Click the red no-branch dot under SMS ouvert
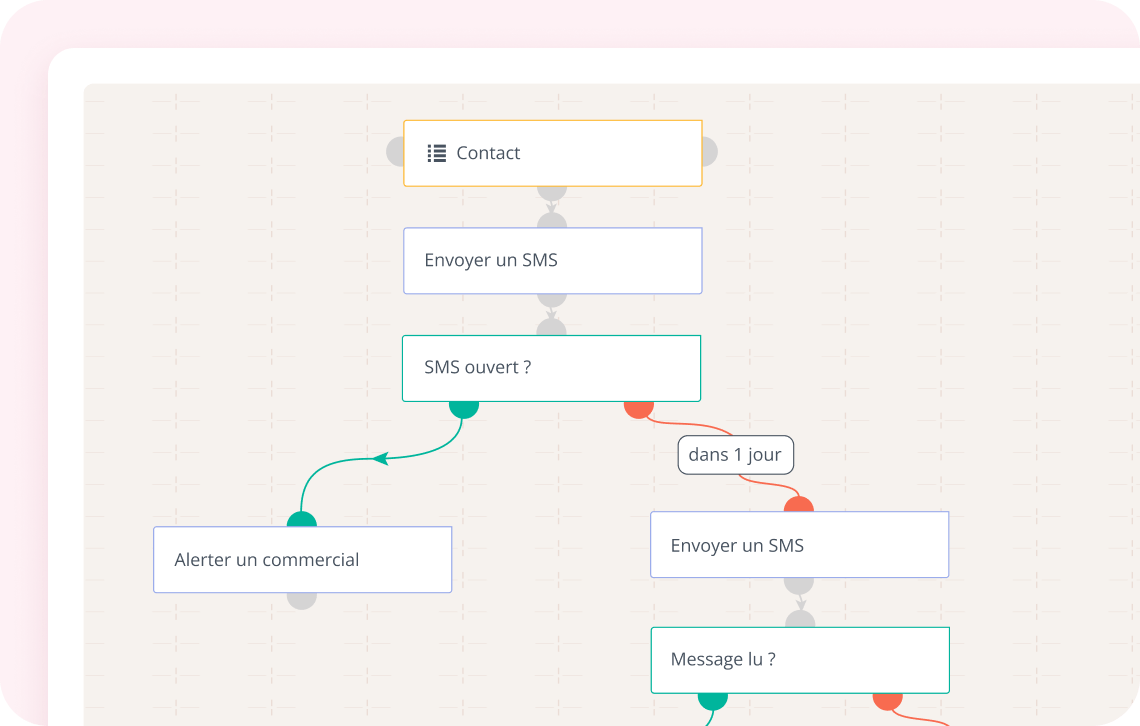Image resolution: width=1140 pixels, height=726 pixels. pos(639,408)
